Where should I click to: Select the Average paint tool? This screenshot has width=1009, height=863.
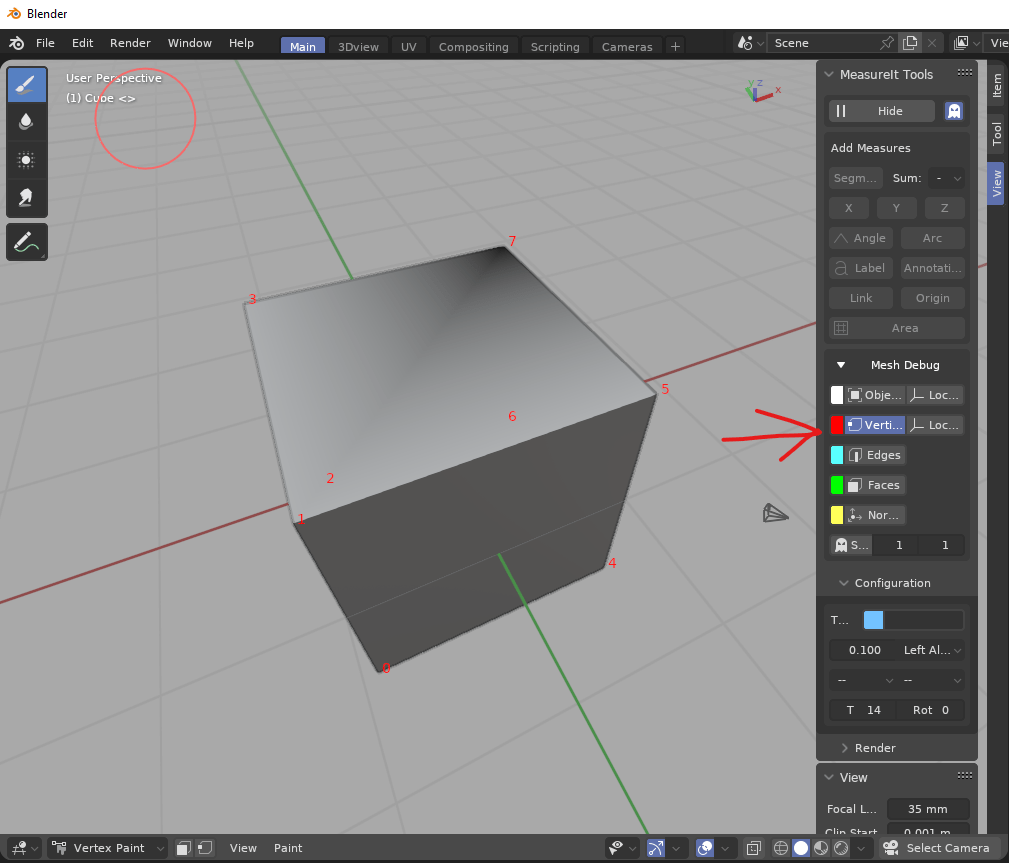pos(26,160)
